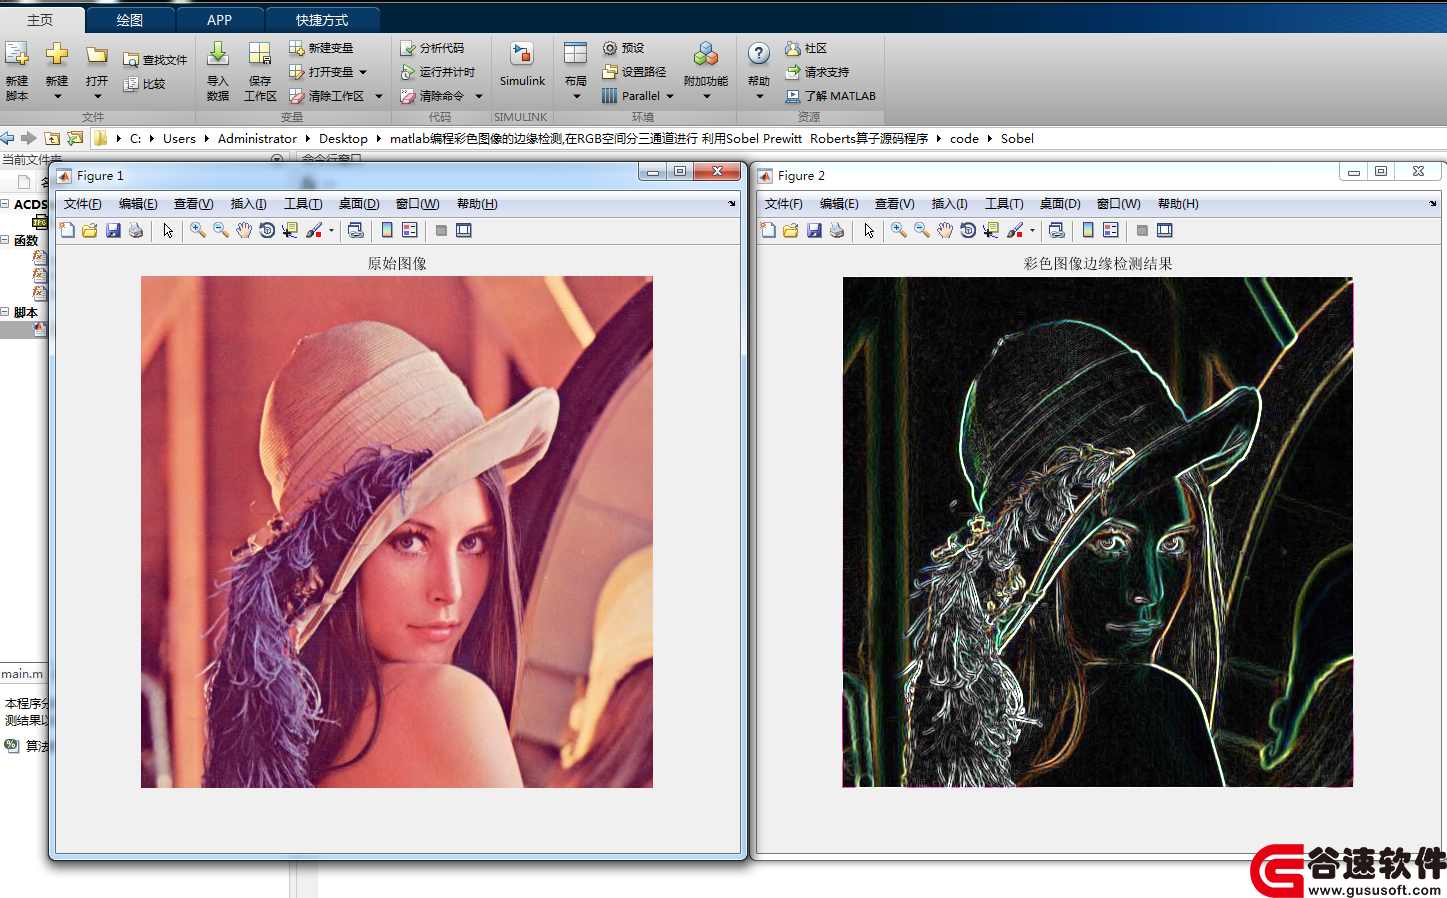Collapse the 函数 group in the file panel
This screenshot has height=898, width=1447.
pos(5,240)
